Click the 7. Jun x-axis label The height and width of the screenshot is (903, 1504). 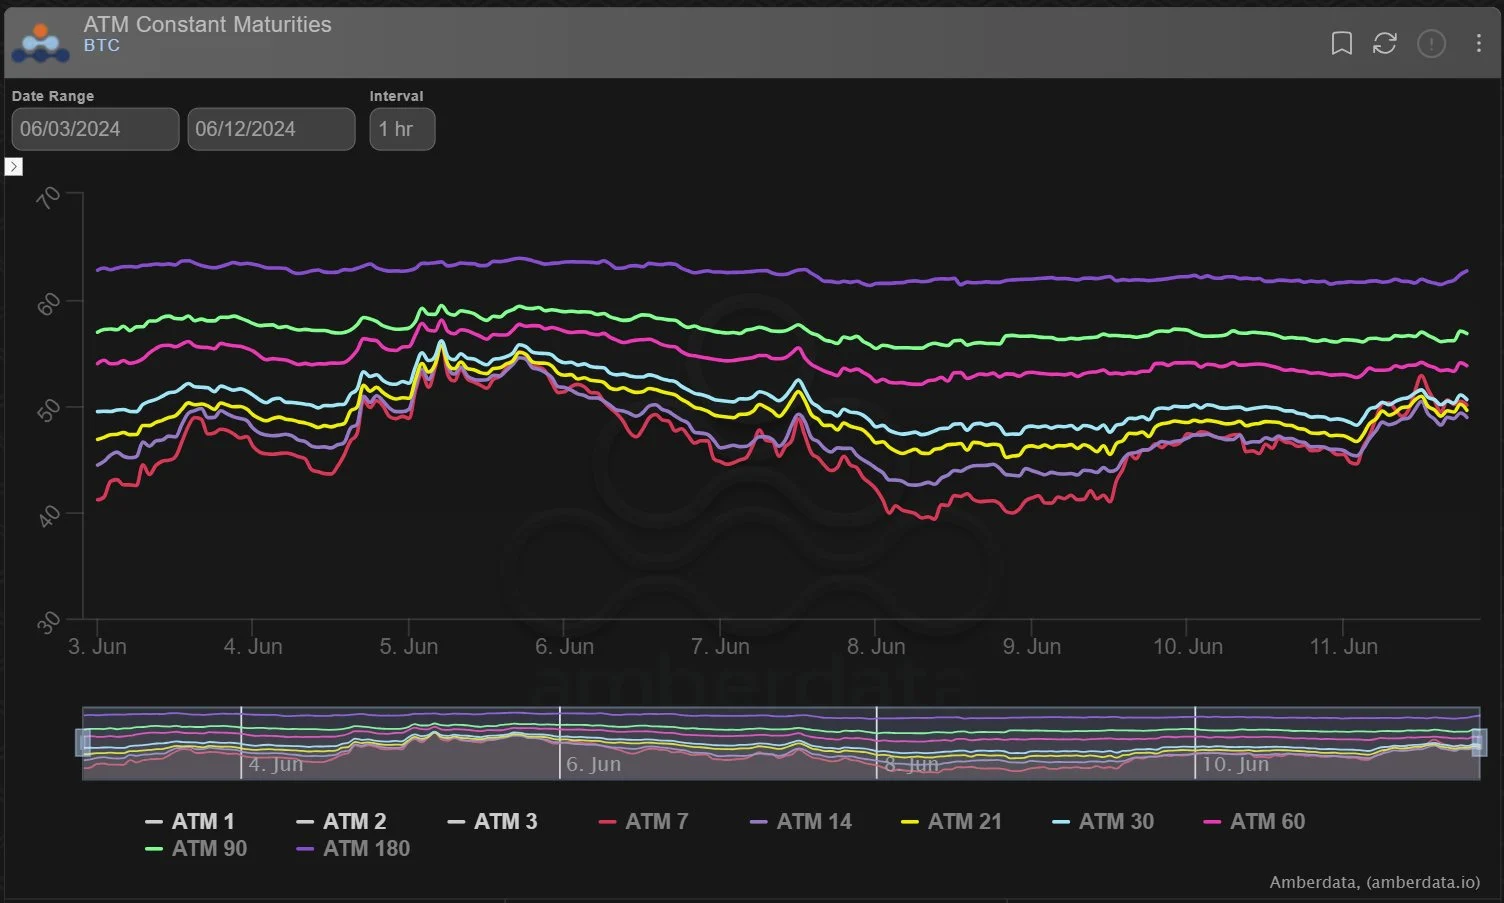pyautogui.click(x=720, y=646)
